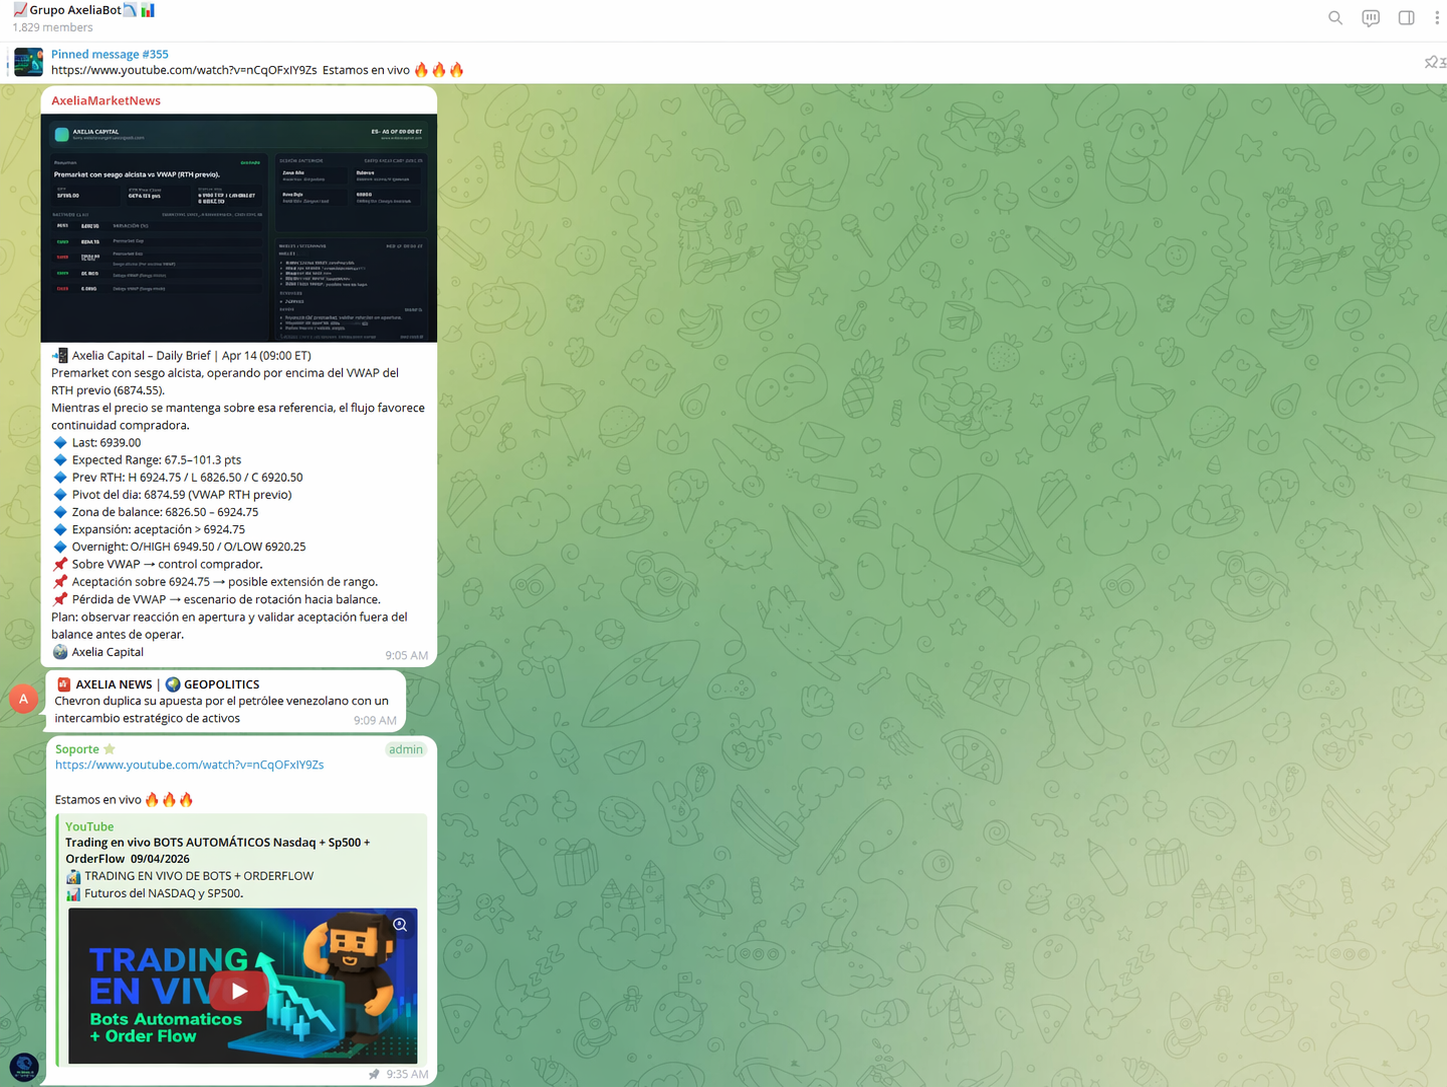Click the pinned message thumbnail image

(x=28, y=62)
